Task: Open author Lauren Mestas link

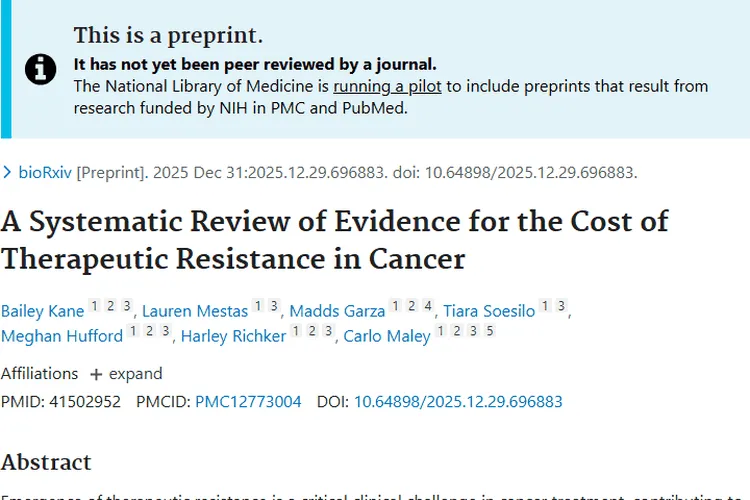Action: (195, 311)
